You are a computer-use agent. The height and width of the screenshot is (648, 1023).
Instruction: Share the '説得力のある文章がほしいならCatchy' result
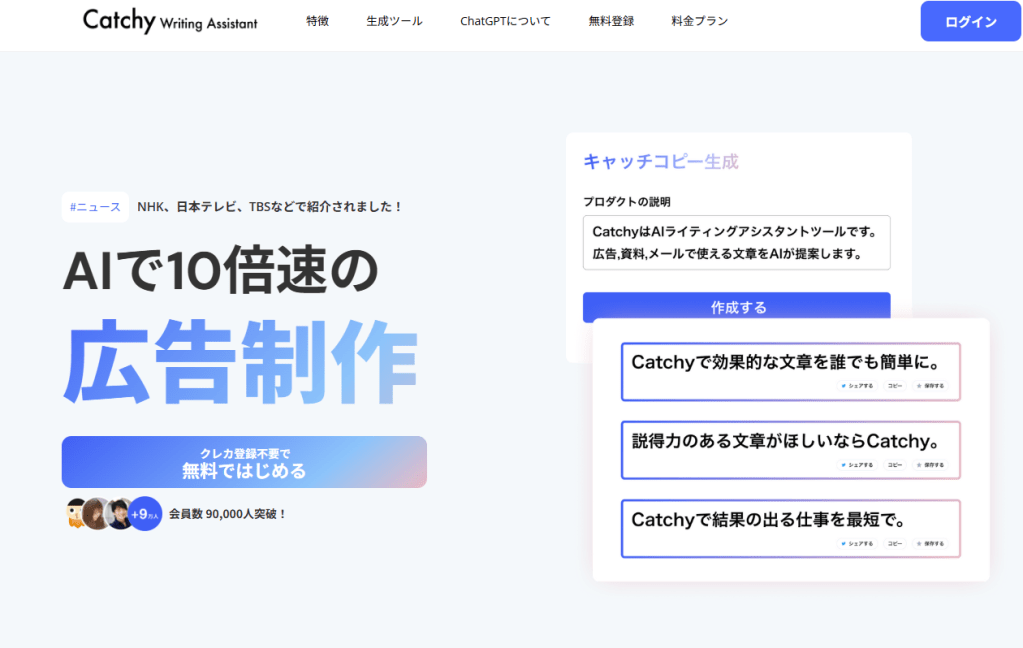857,465
